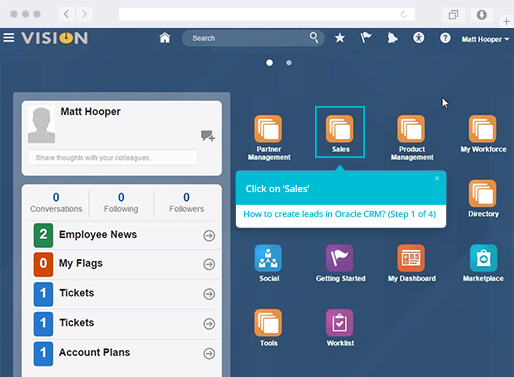The image size is (514, 377).
Task: Open the browser tabs overview icon
Action: [x=453, y=15]
